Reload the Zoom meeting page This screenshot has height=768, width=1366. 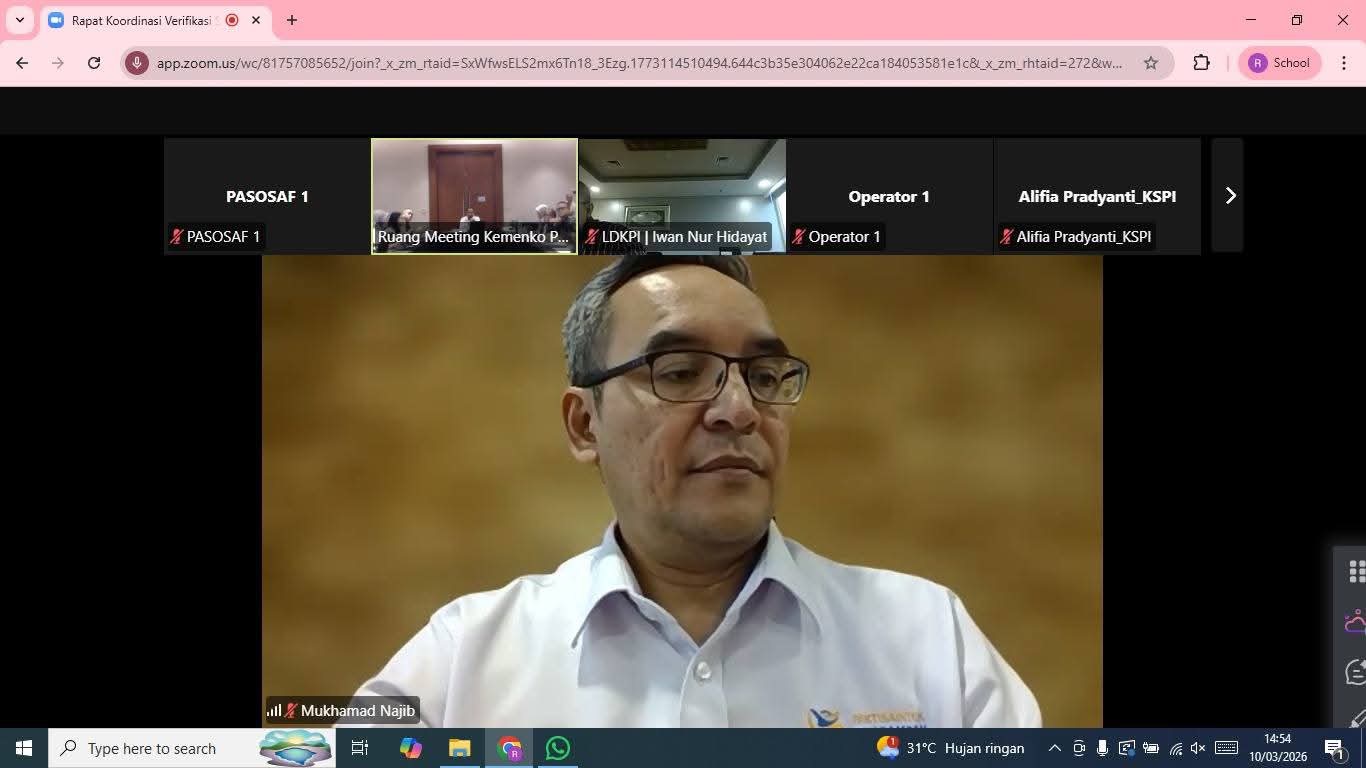pyautogui.click(x=94, y=63)
